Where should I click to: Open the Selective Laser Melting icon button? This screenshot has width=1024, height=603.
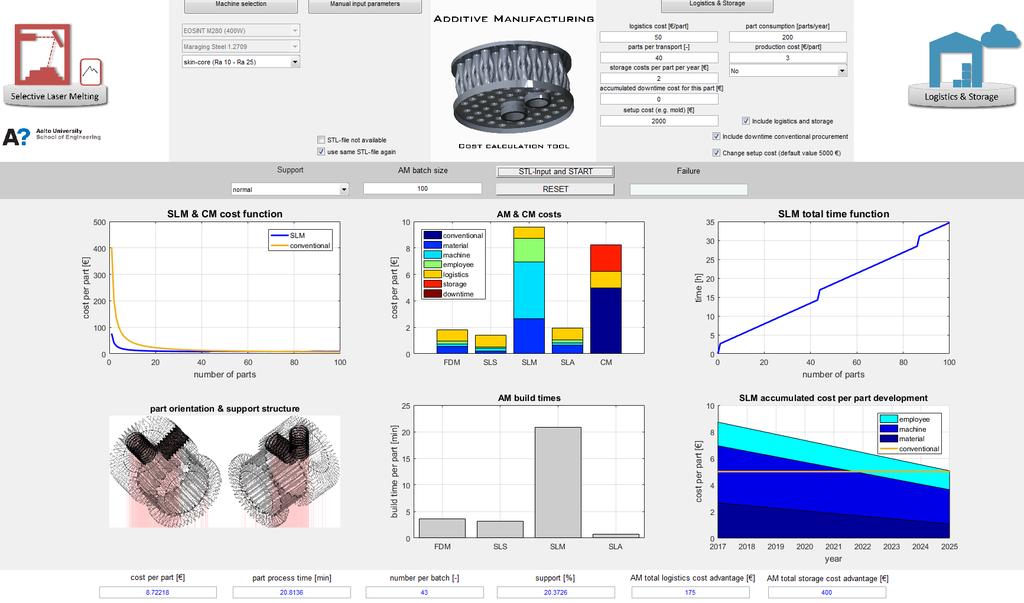click(x=55, y=64)
